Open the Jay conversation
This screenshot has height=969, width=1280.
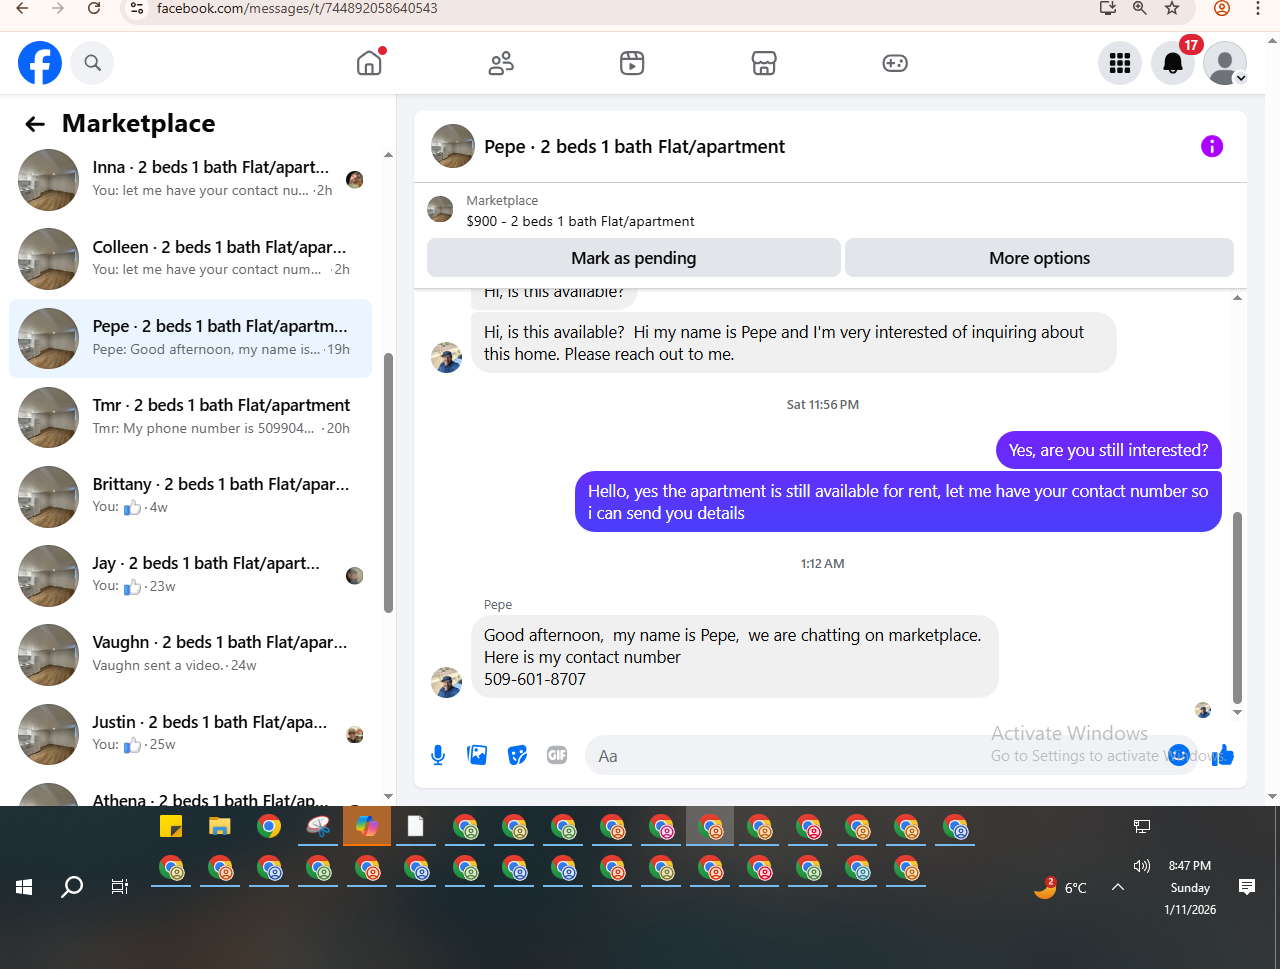[190, 575]
